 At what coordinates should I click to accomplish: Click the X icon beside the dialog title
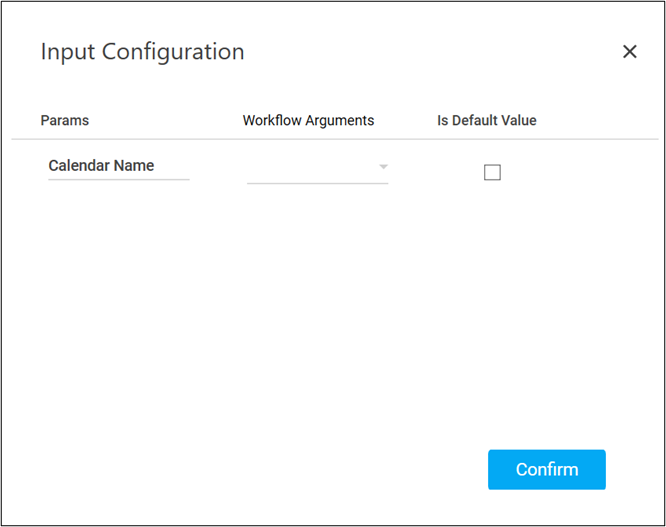629,52
